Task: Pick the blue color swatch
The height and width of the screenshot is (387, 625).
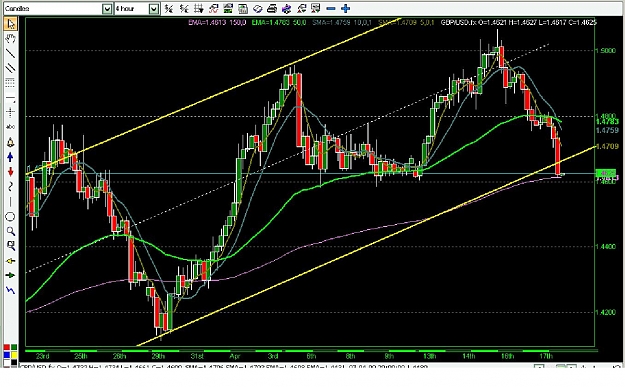Action: click(6, 355)
